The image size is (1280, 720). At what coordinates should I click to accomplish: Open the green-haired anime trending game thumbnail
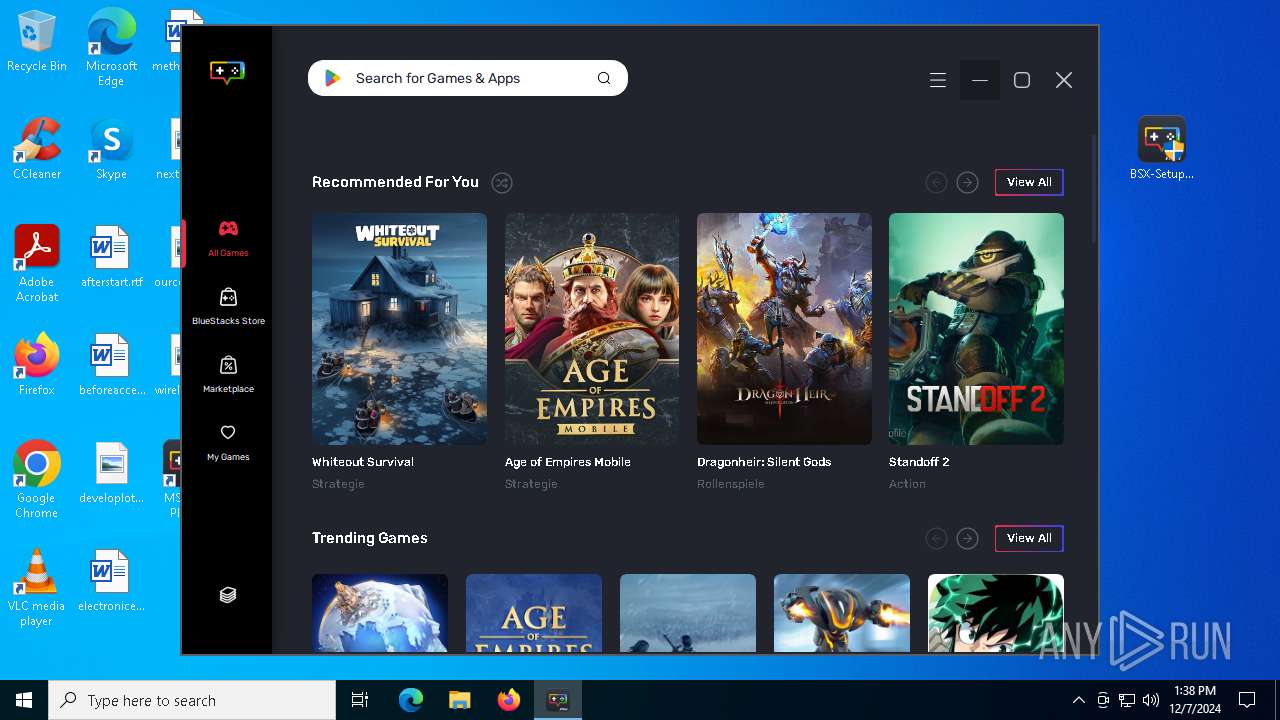[x=996, y=613]
